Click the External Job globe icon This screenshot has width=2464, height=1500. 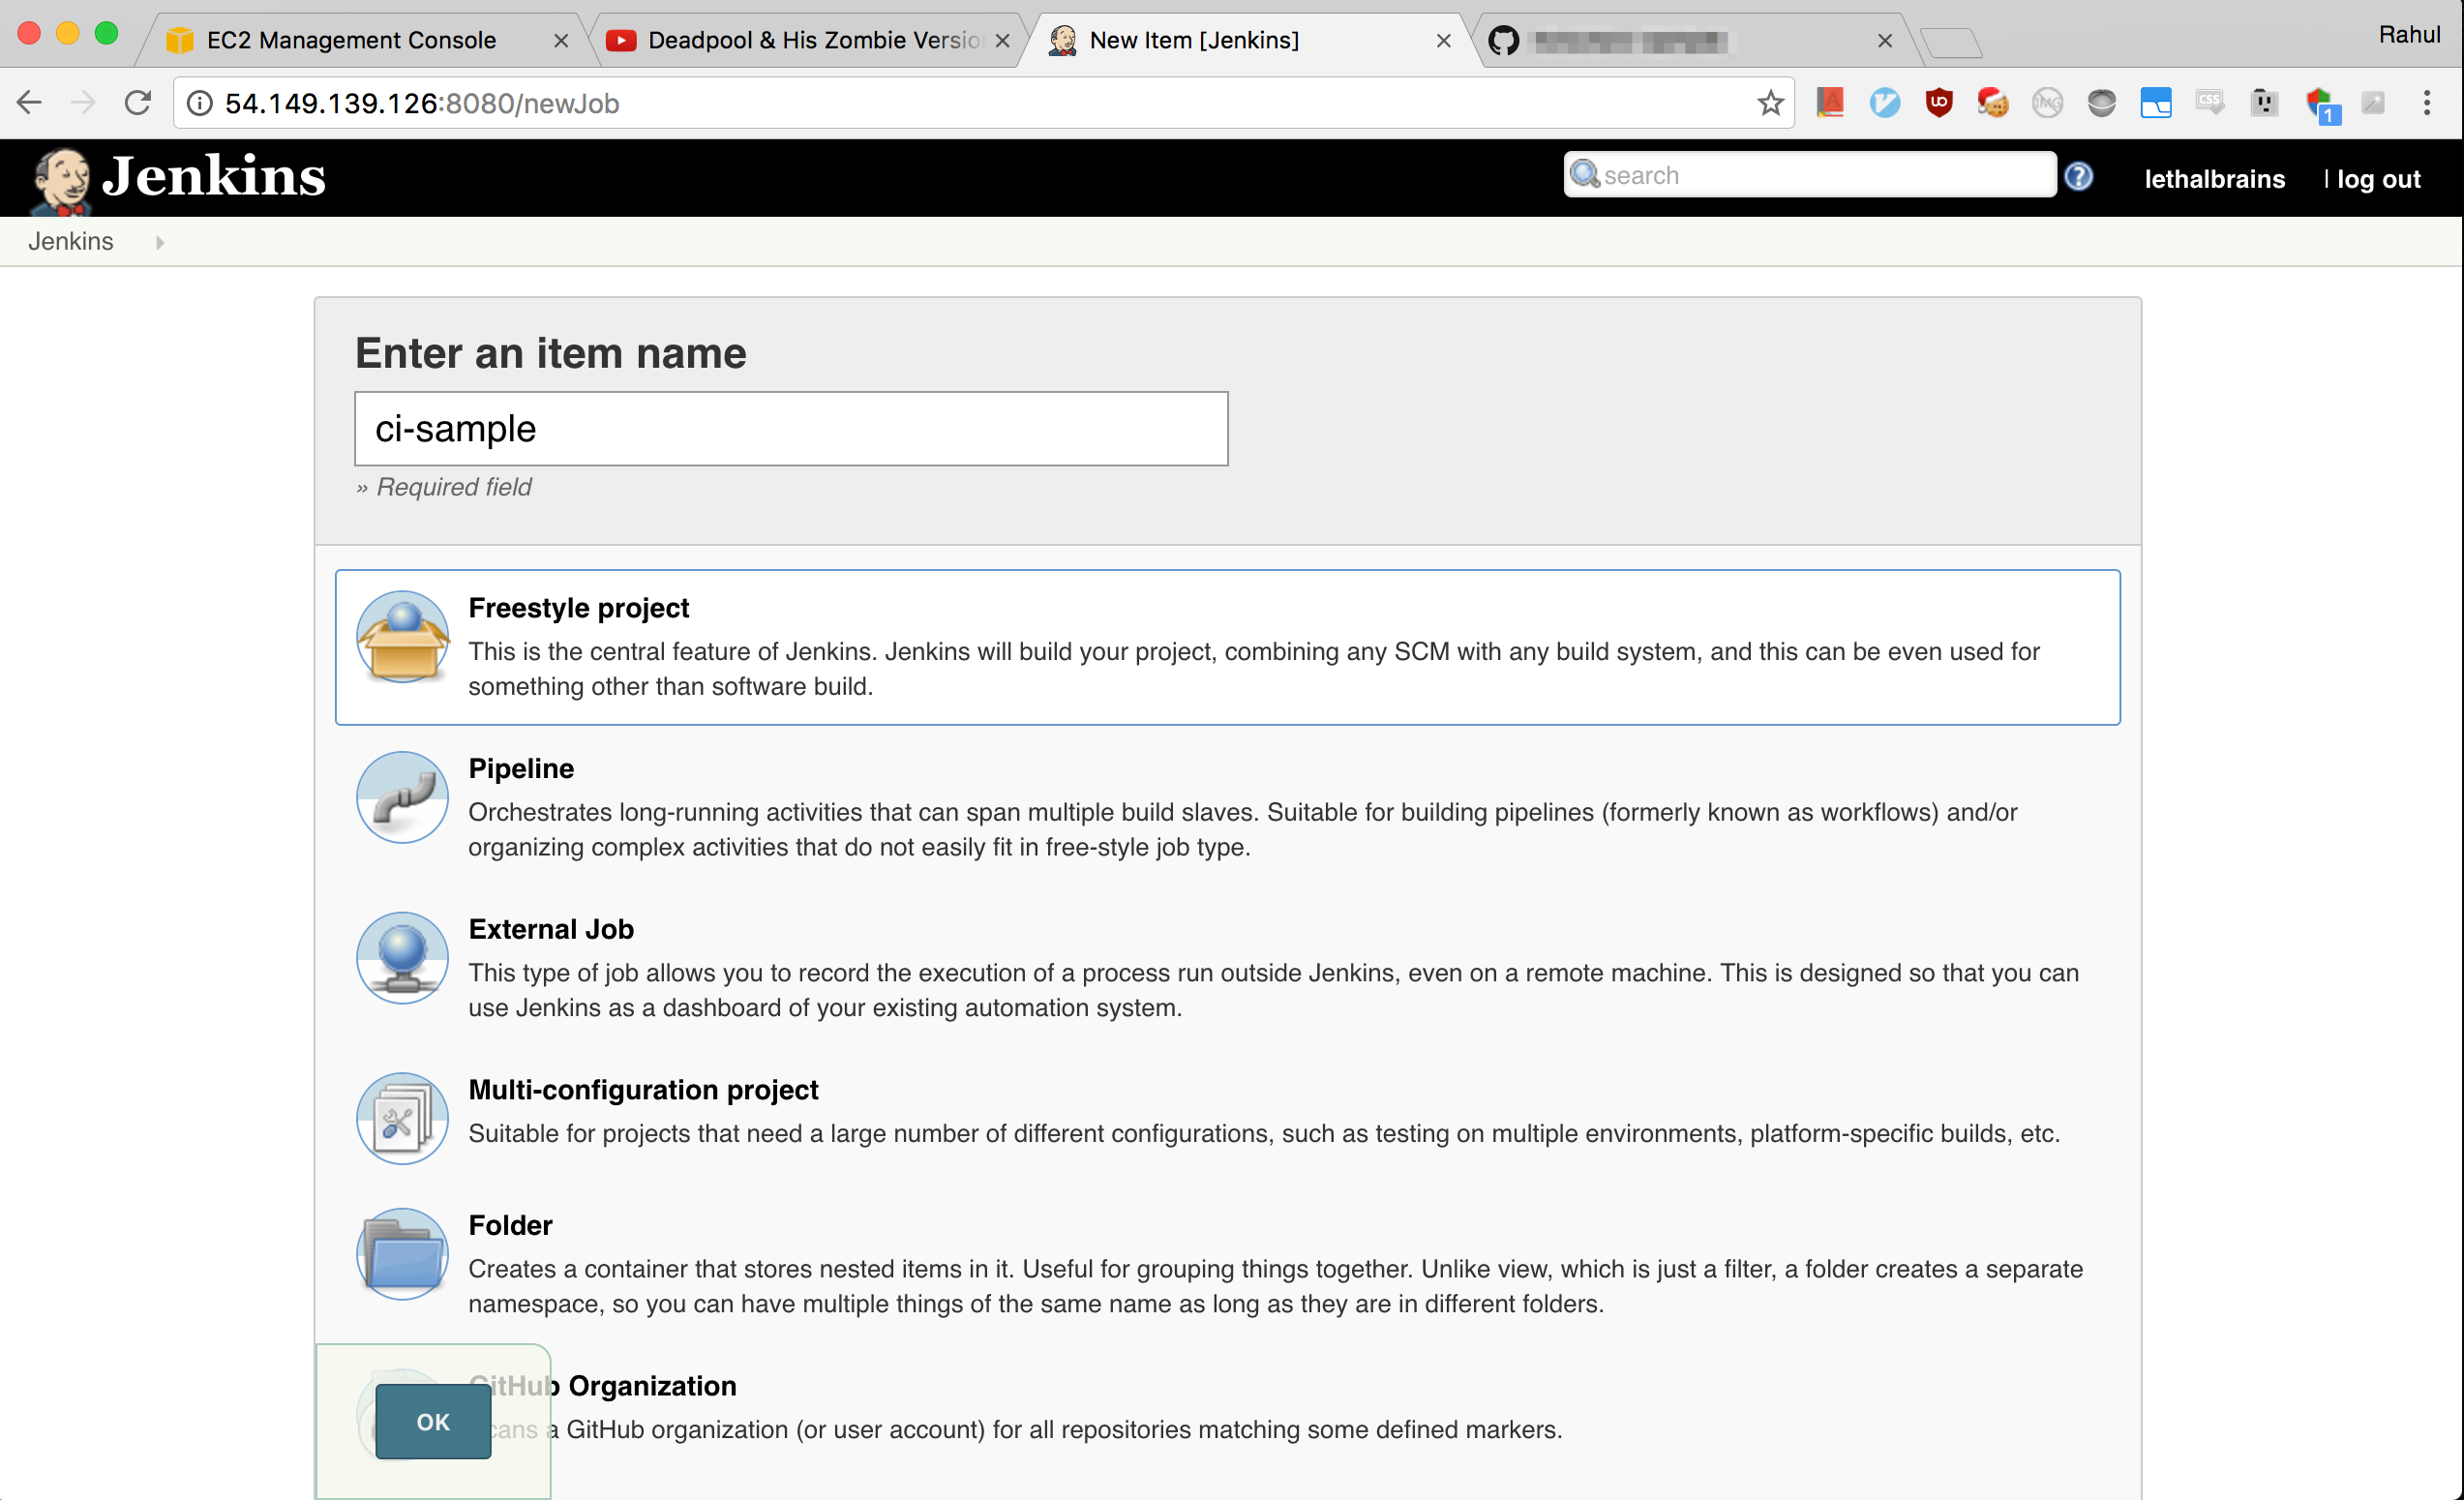401,957
